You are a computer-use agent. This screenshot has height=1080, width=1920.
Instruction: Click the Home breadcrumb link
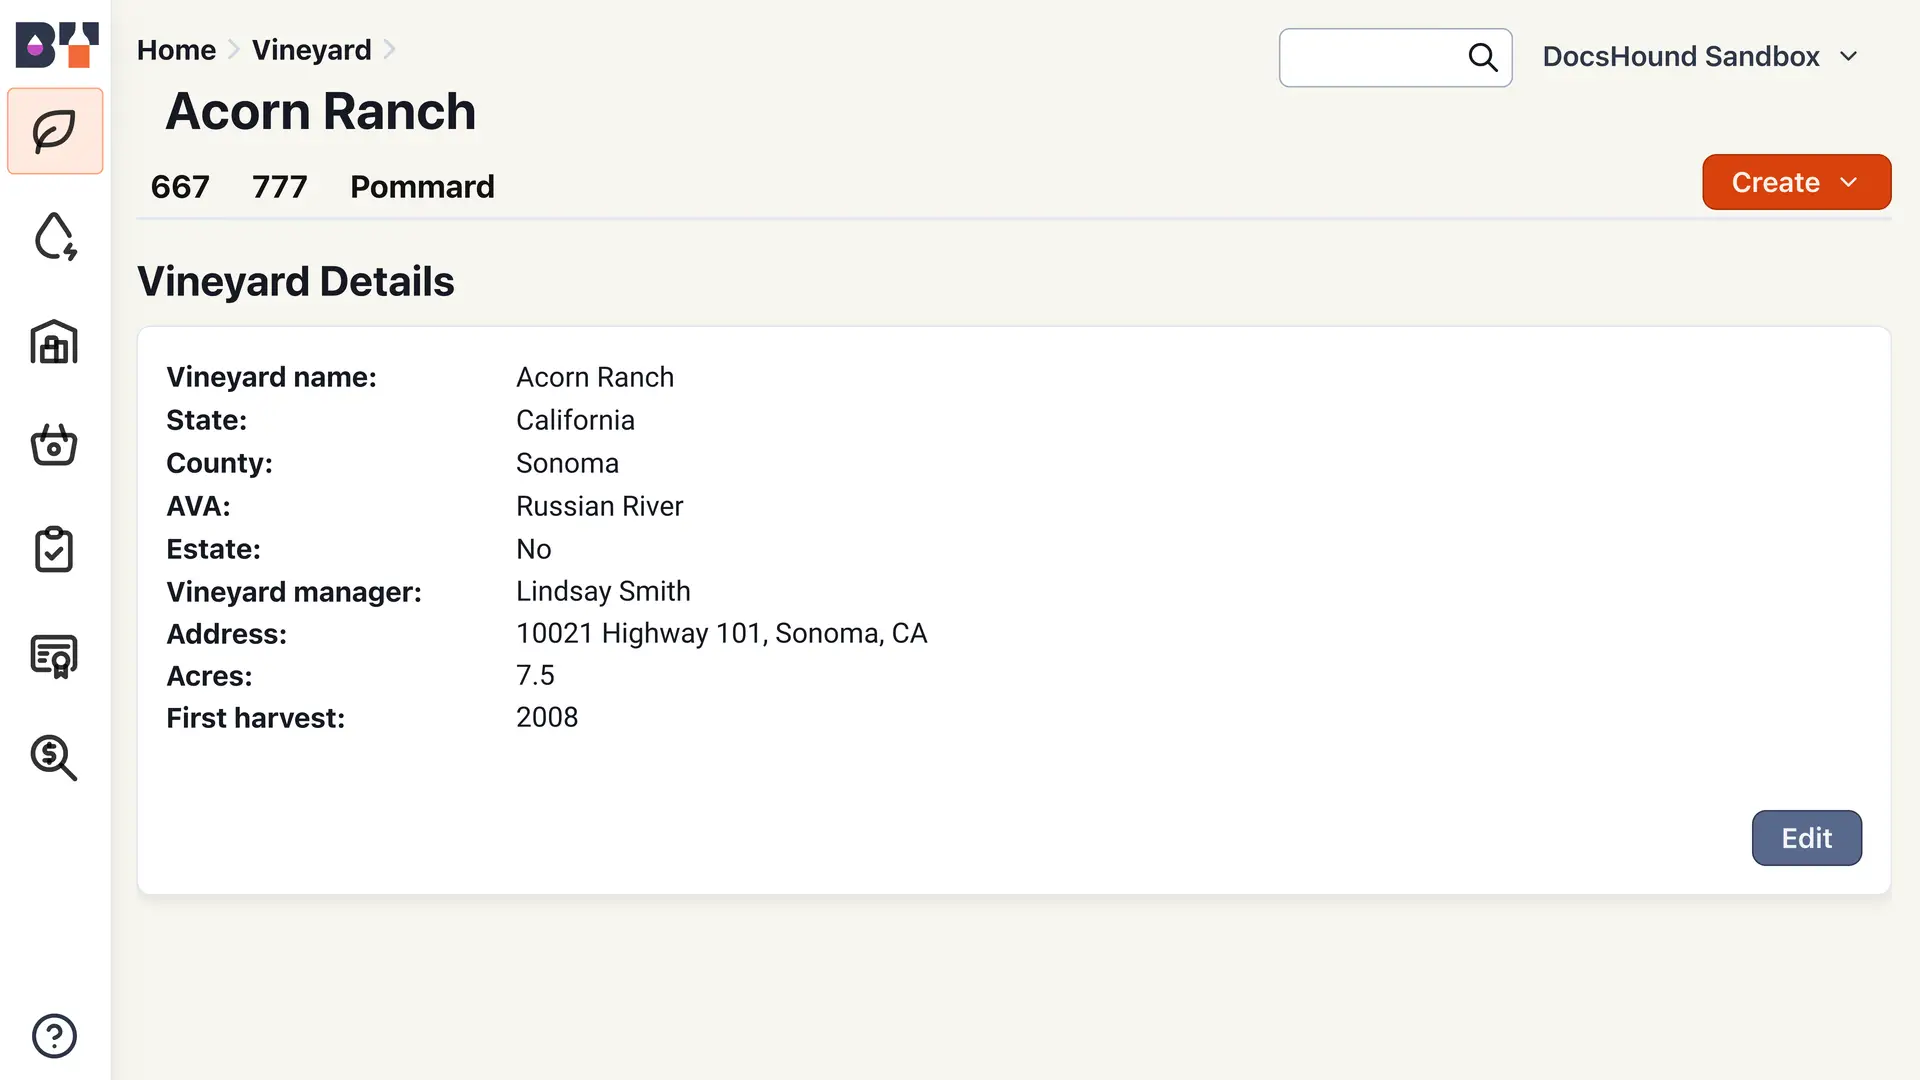(x=177, y=49)
